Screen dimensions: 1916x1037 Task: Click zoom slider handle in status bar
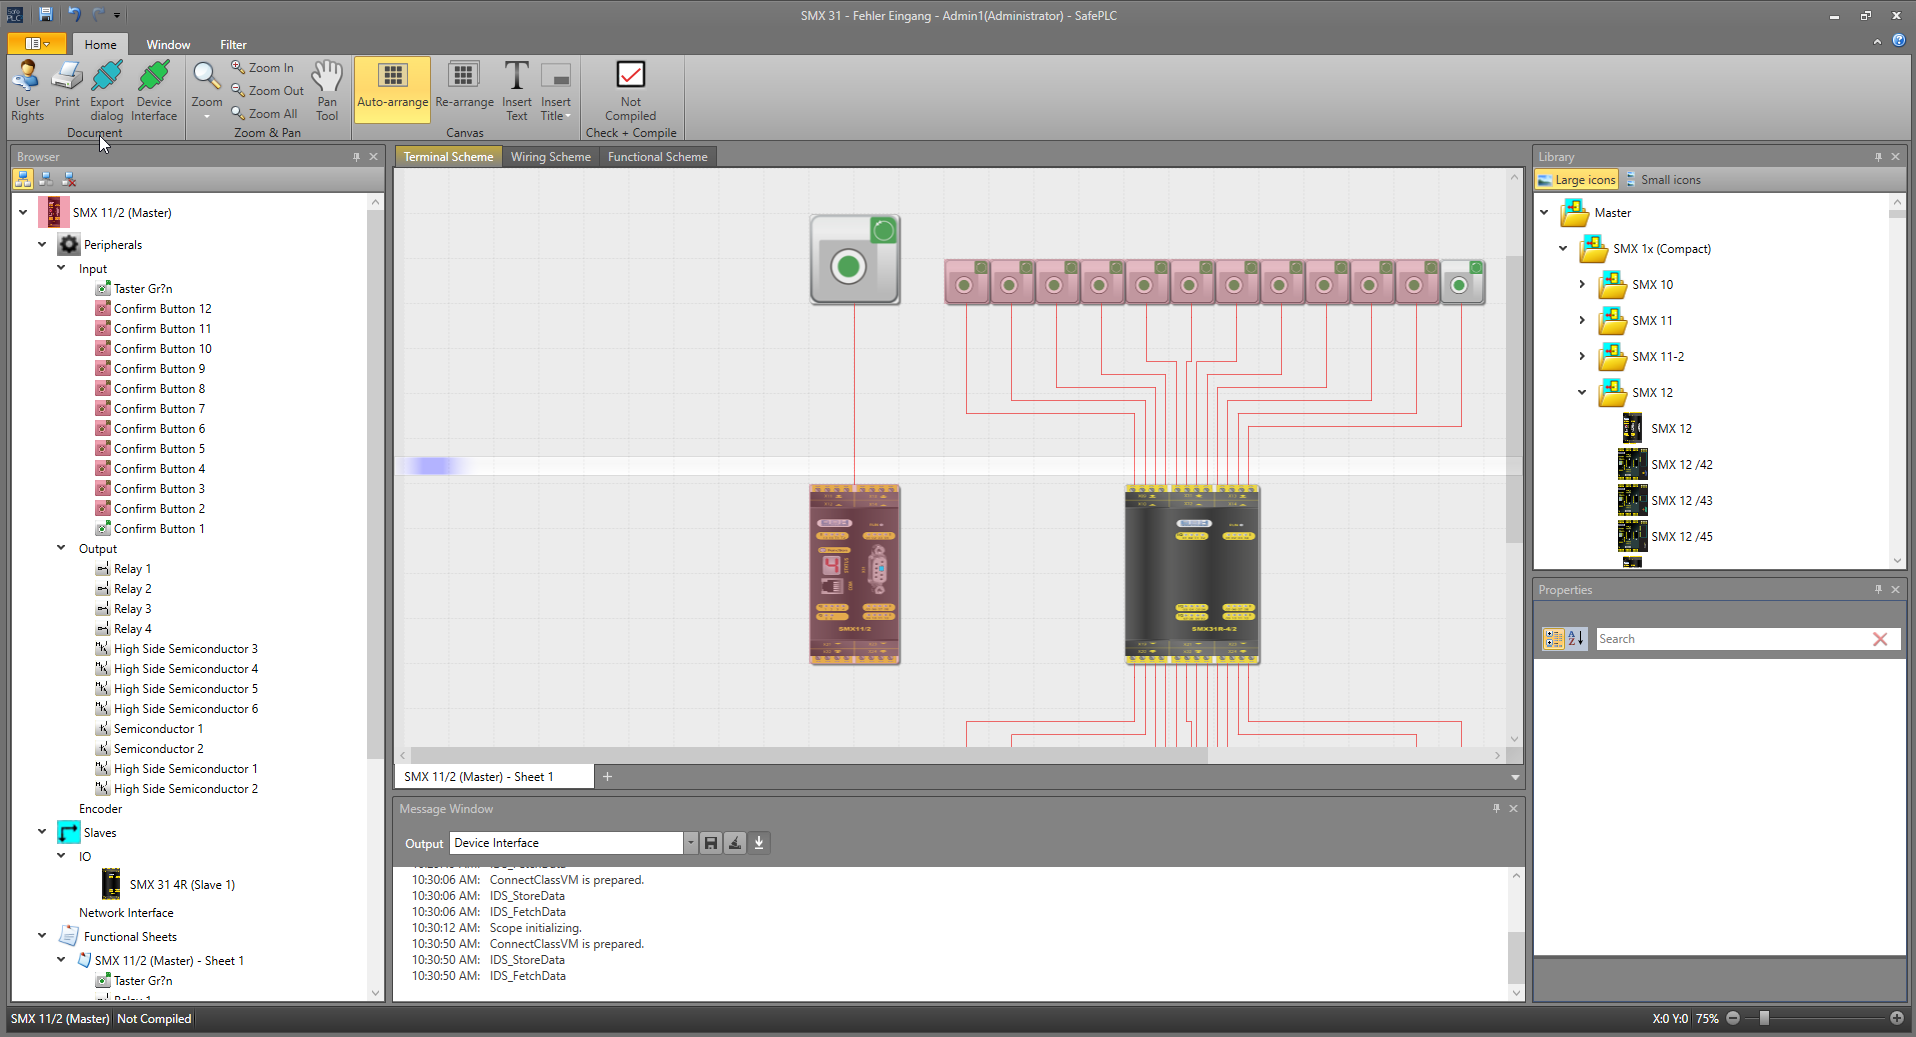1764,1018
